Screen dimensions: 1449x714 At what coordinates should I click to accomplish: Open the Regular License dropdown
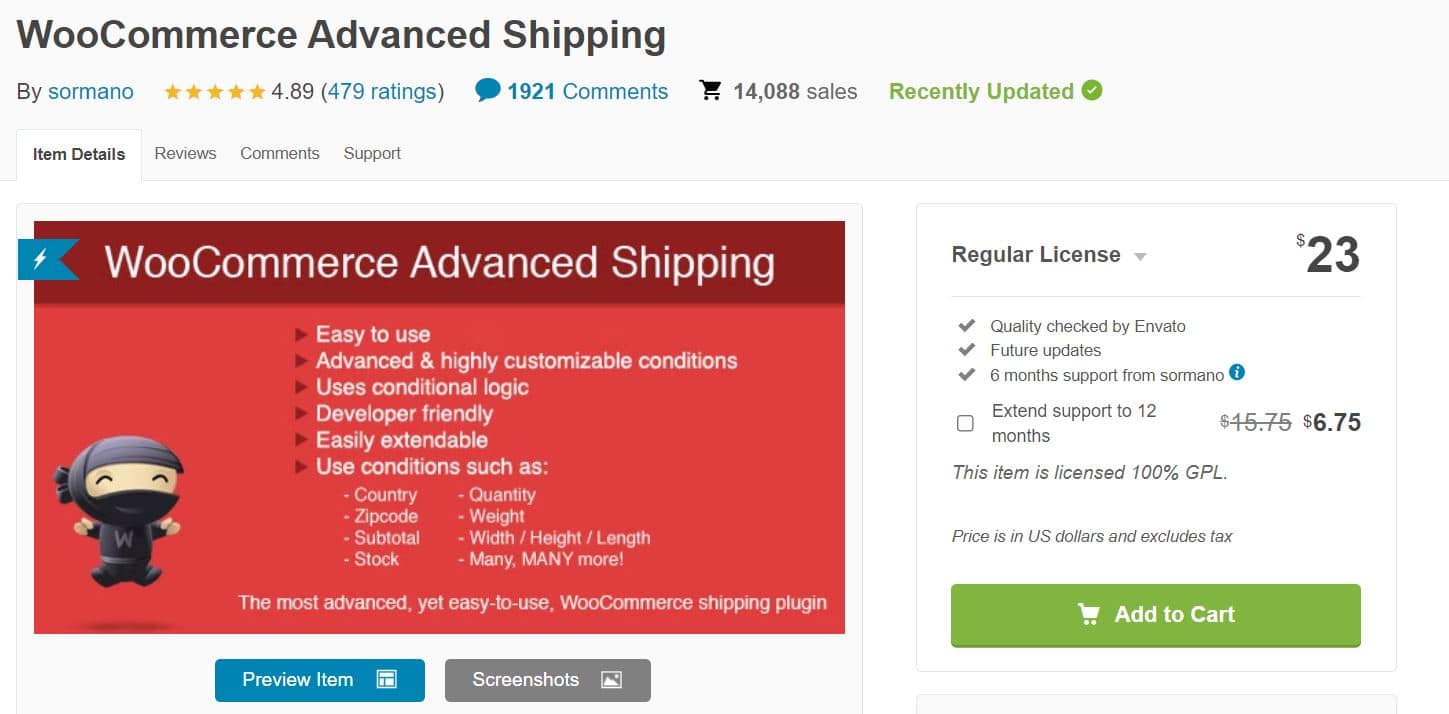pyautogui.click(x=1140, y=257)
